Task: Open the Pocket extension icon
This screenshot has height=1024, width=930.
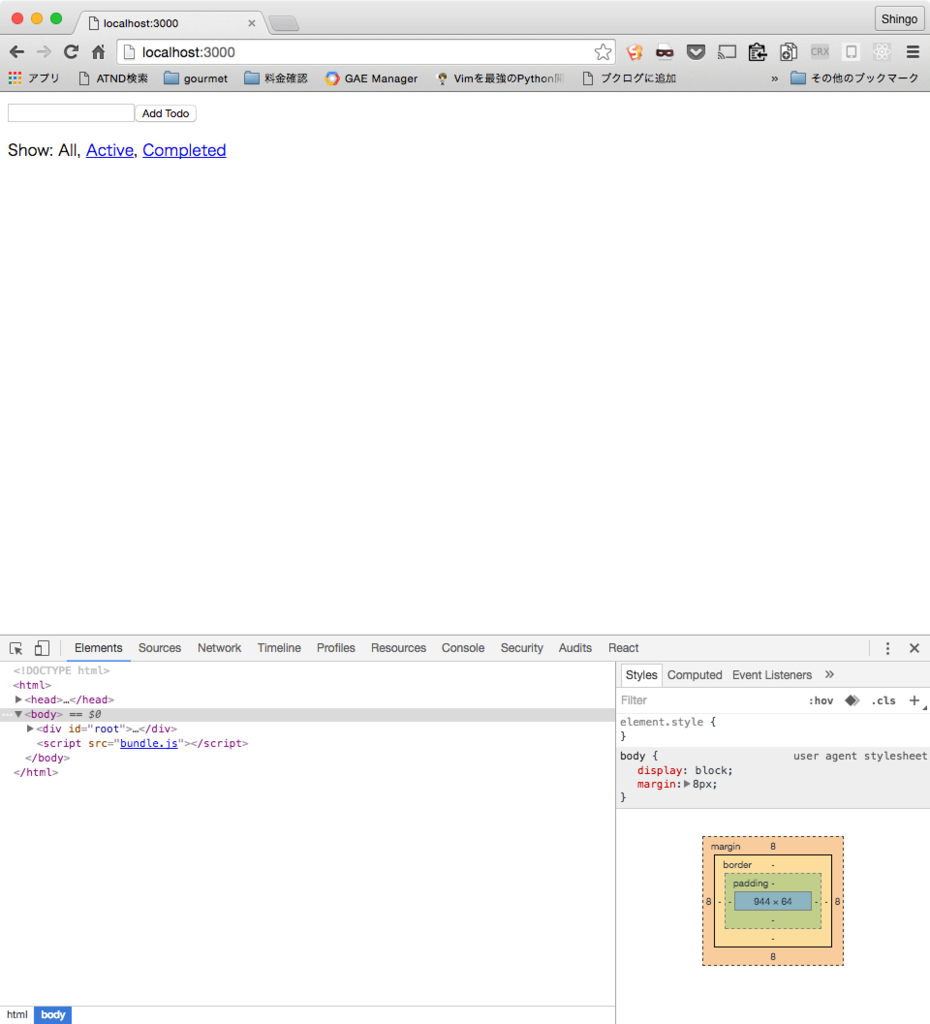Action: point(696,52)
